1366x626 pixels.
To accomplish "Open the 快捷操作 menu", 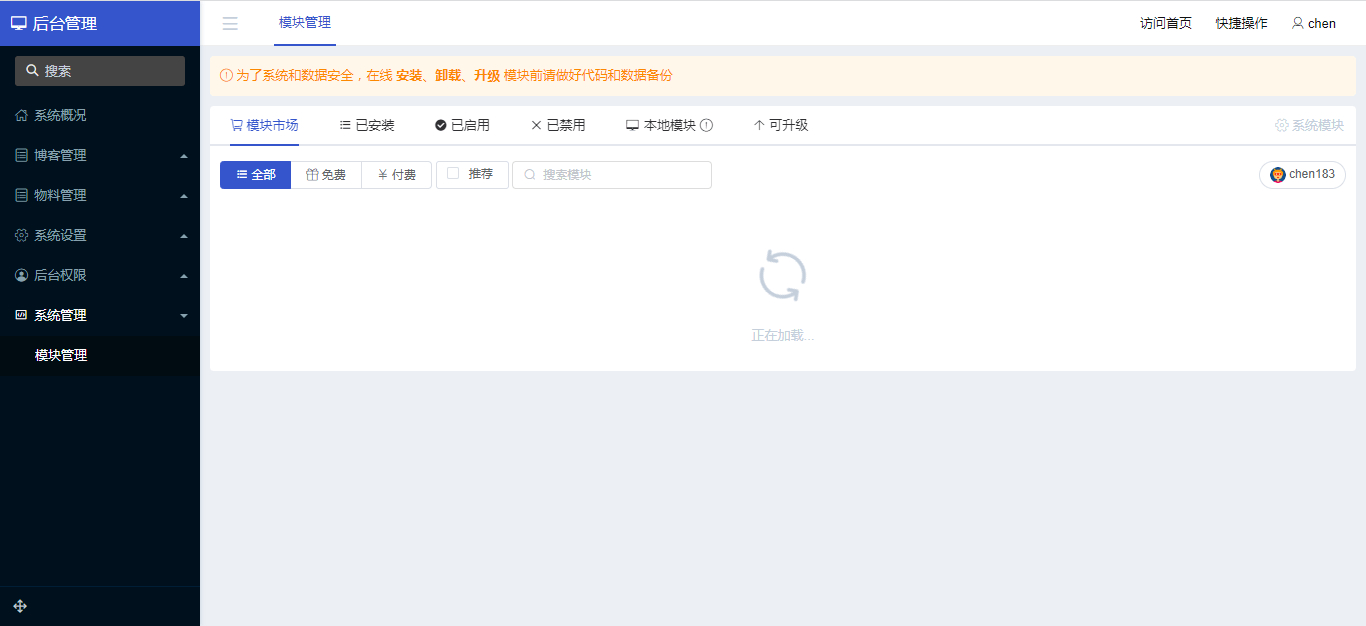I will pos(1241,23).
